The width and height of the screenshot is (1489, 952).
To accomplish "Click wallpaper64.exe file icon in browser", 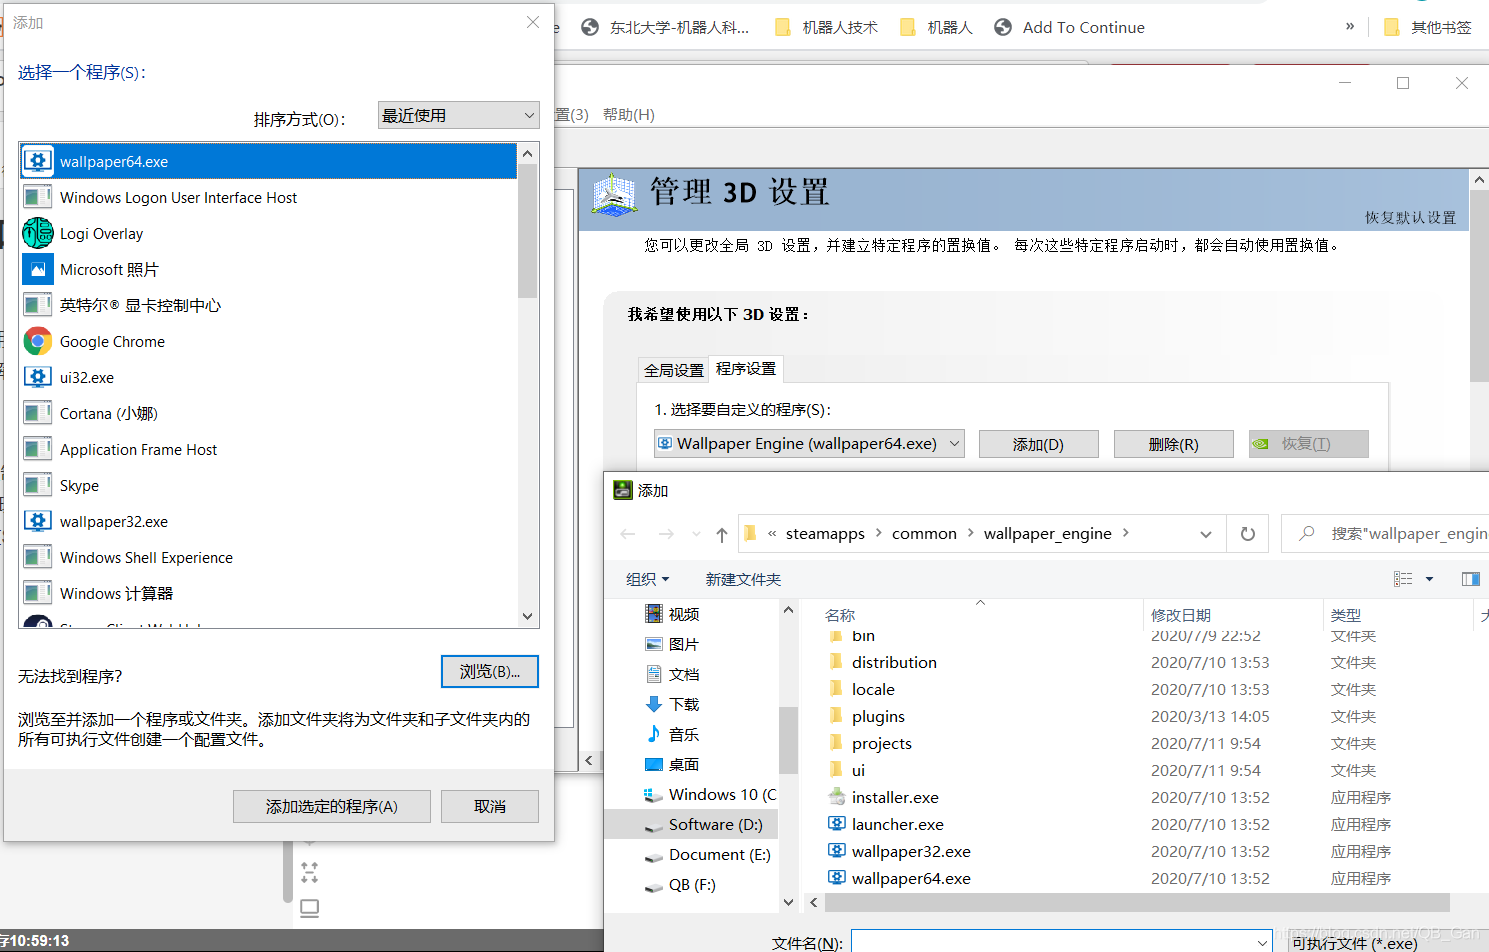I will click(x=837, y=878).
